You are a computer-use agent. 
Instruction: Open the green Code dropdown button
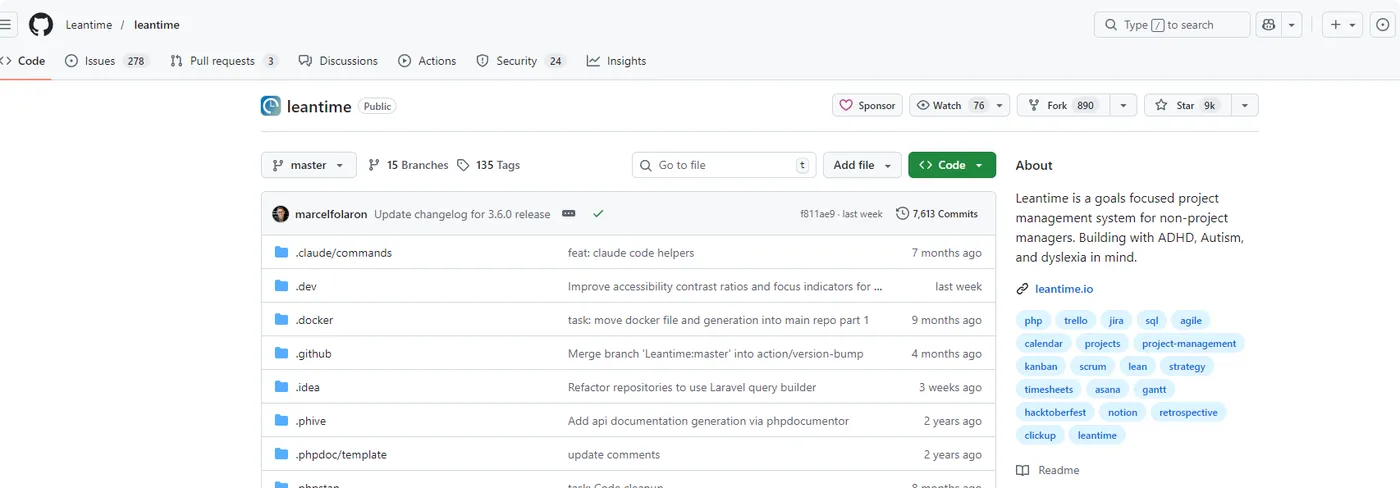(x=952, y=165)
